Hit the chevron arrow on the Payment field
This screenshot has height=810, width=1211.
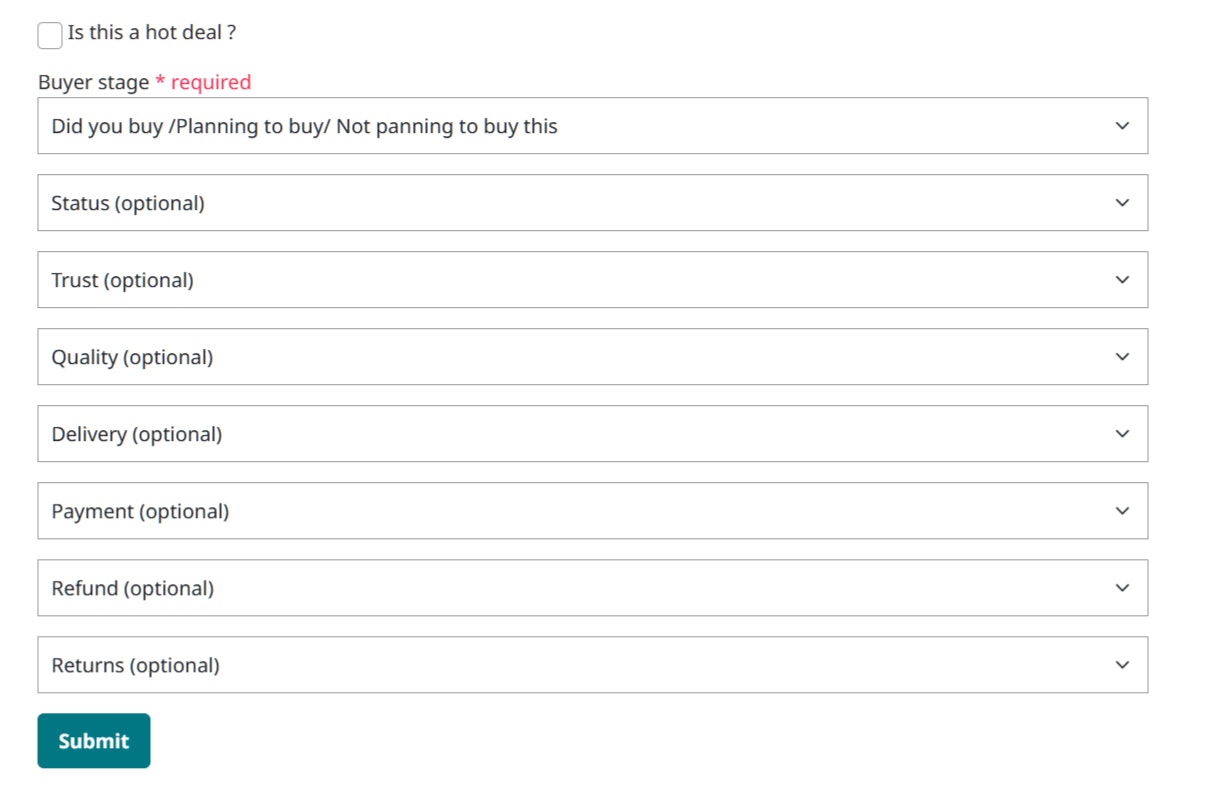(x=1122, y=511)
